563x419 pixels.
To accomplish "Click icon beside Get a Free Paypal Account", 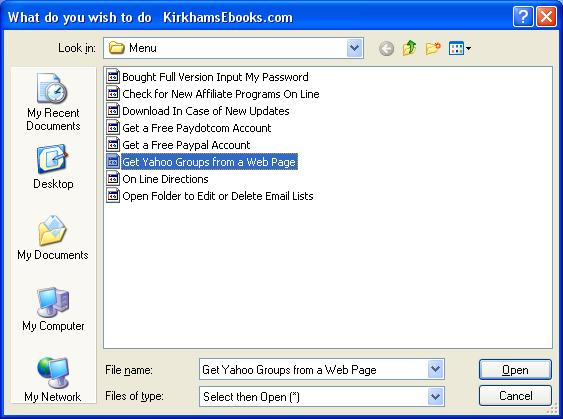I will pyautogui.click(x=113, y=145).
